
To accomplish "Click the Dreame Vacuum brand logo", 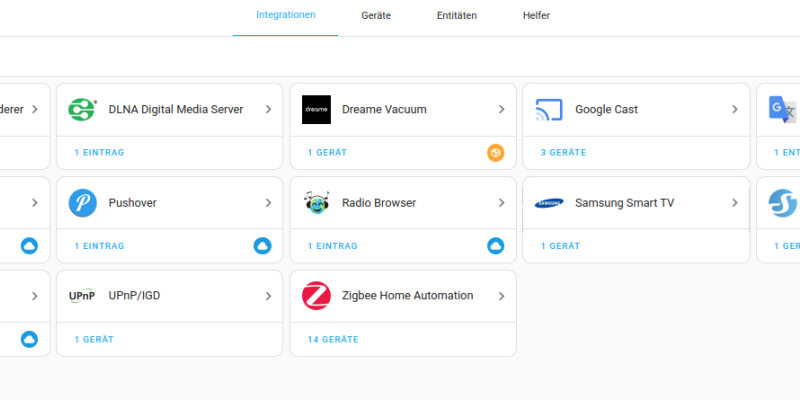I will click(316, 110).
